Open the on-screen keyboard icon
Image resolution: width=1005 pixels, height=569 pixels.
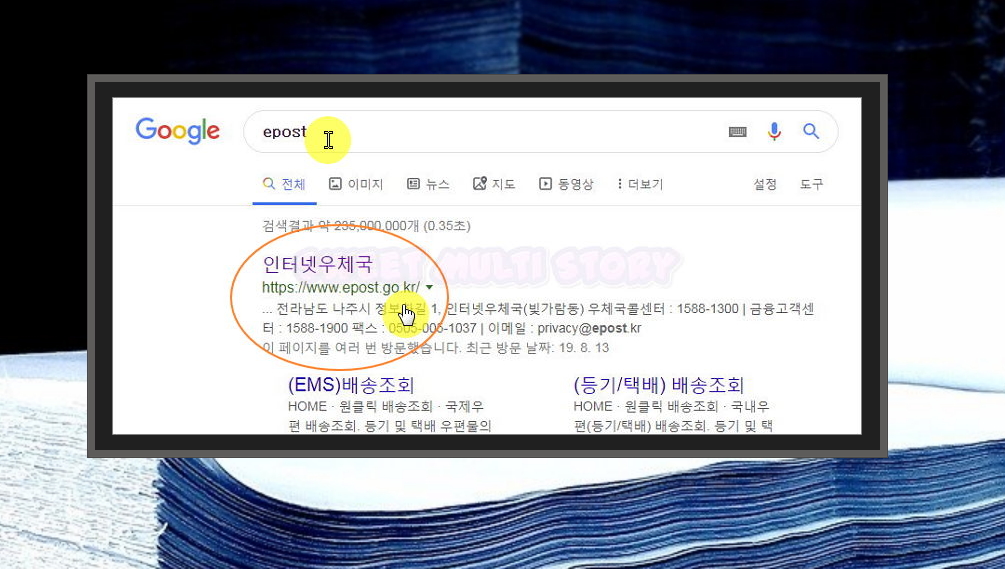pyautogui.click(x=738, y=132)
